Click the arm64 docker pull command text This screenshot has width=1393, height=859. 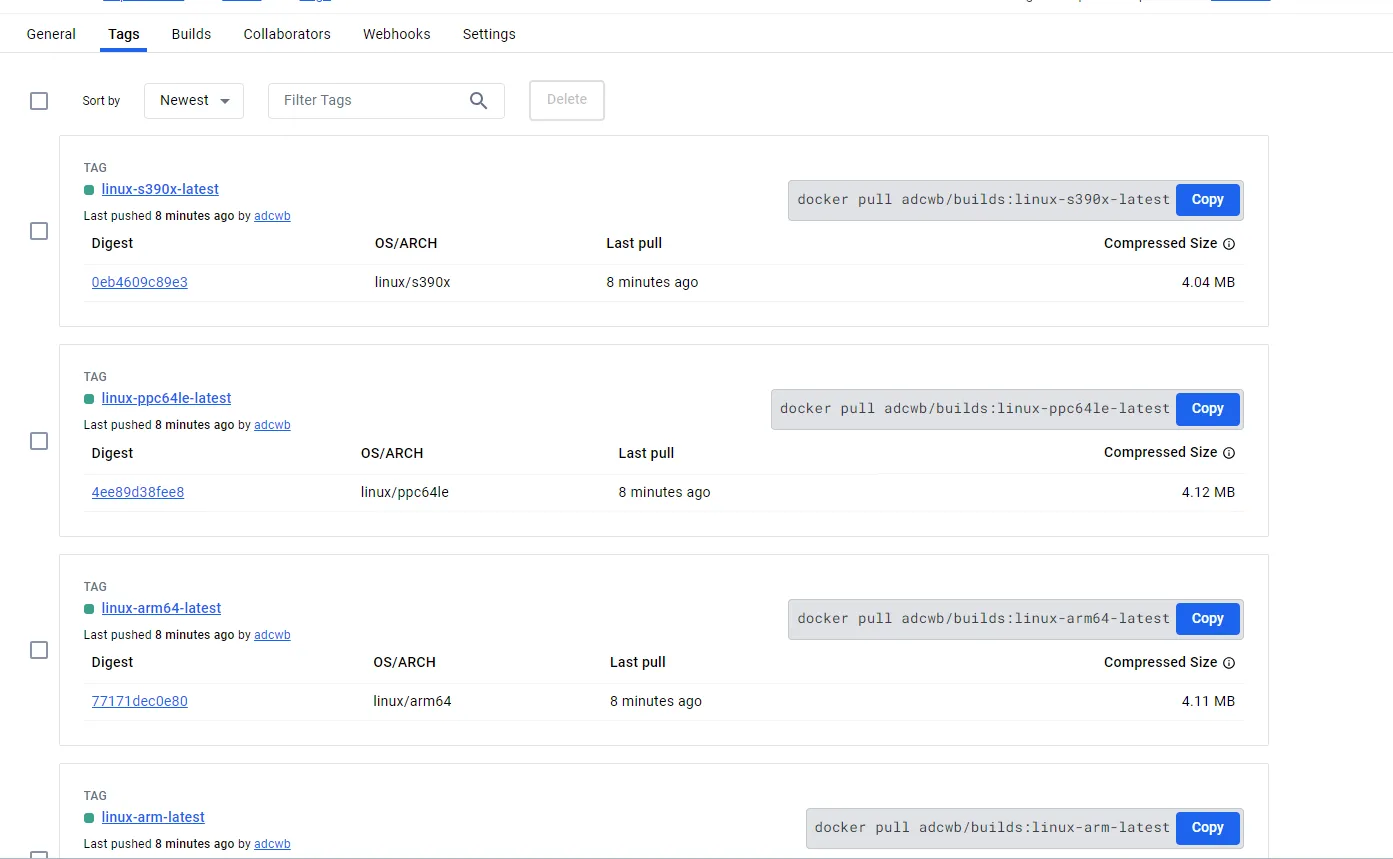pos(983,619)
